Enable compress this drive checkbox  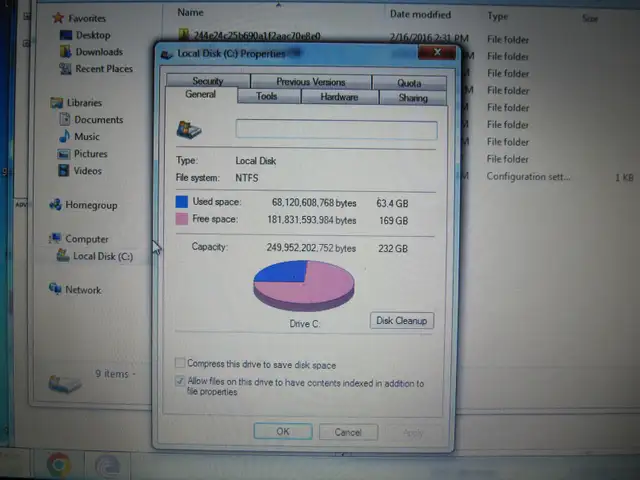click(x=180, y=363)
